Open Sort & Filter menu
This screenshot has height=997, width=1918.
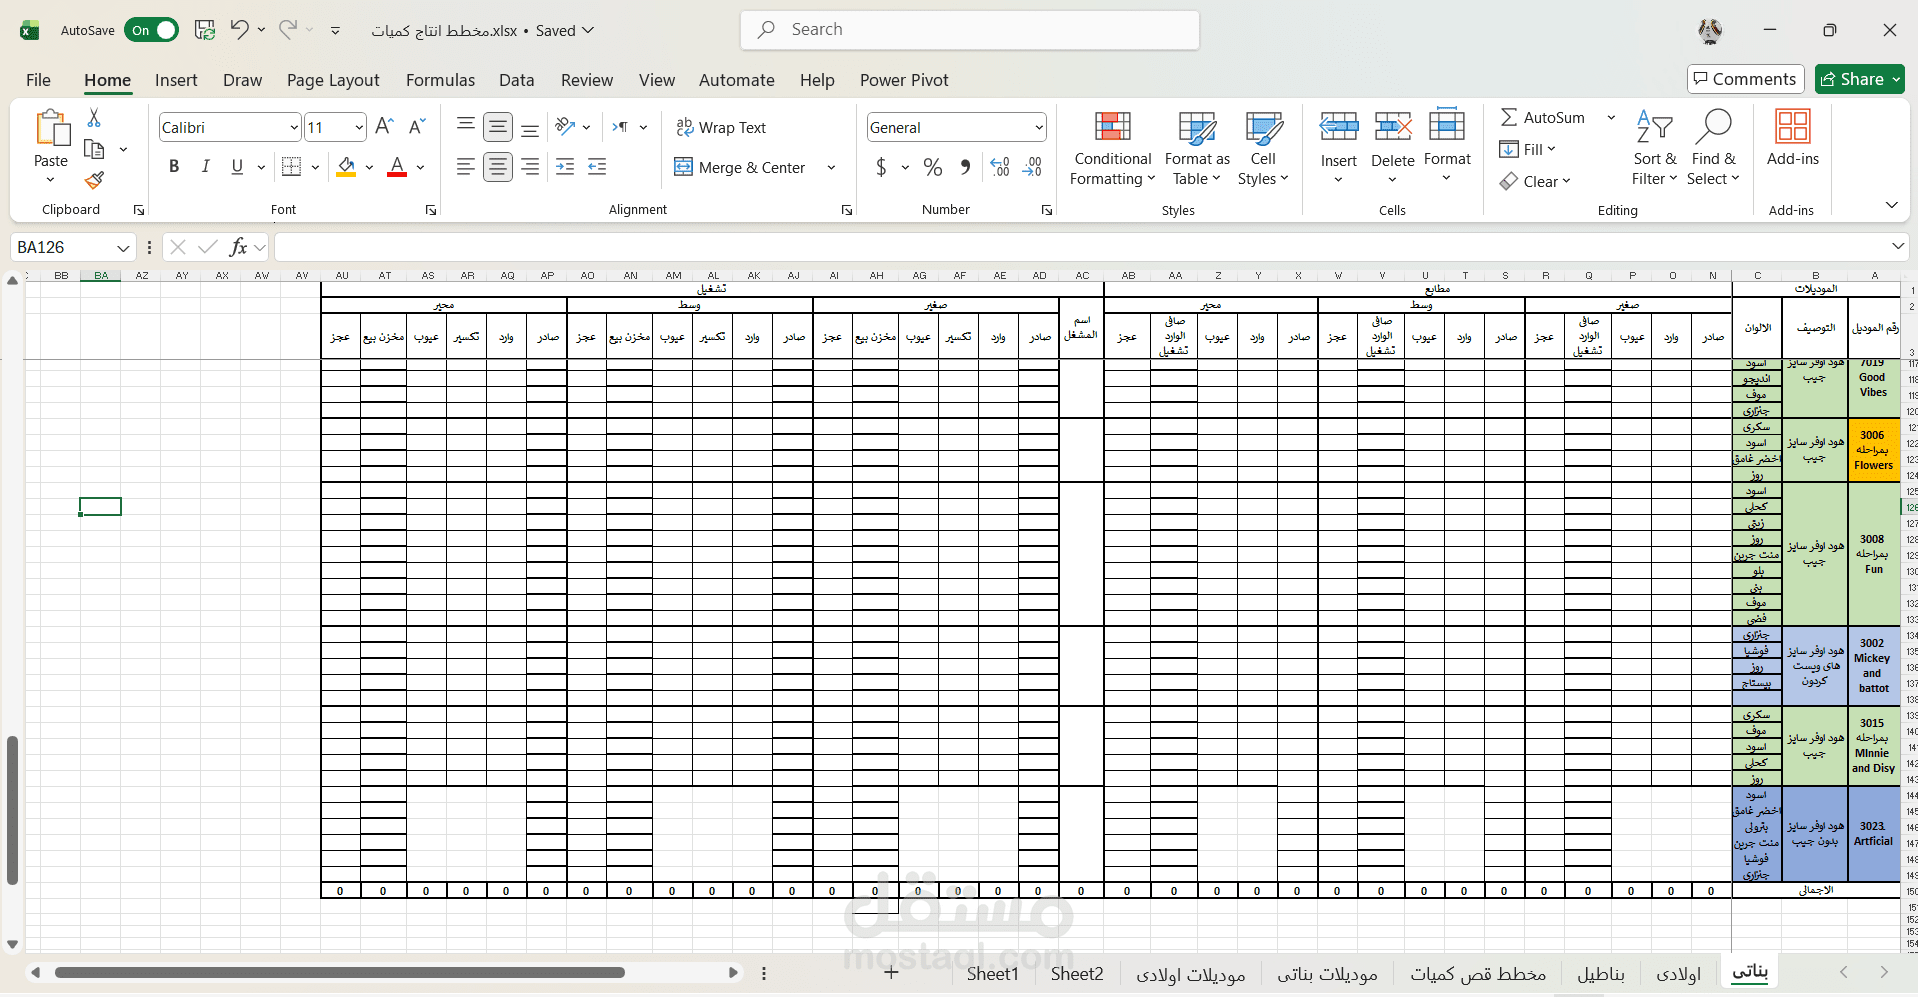click(x=1655, y=148)
